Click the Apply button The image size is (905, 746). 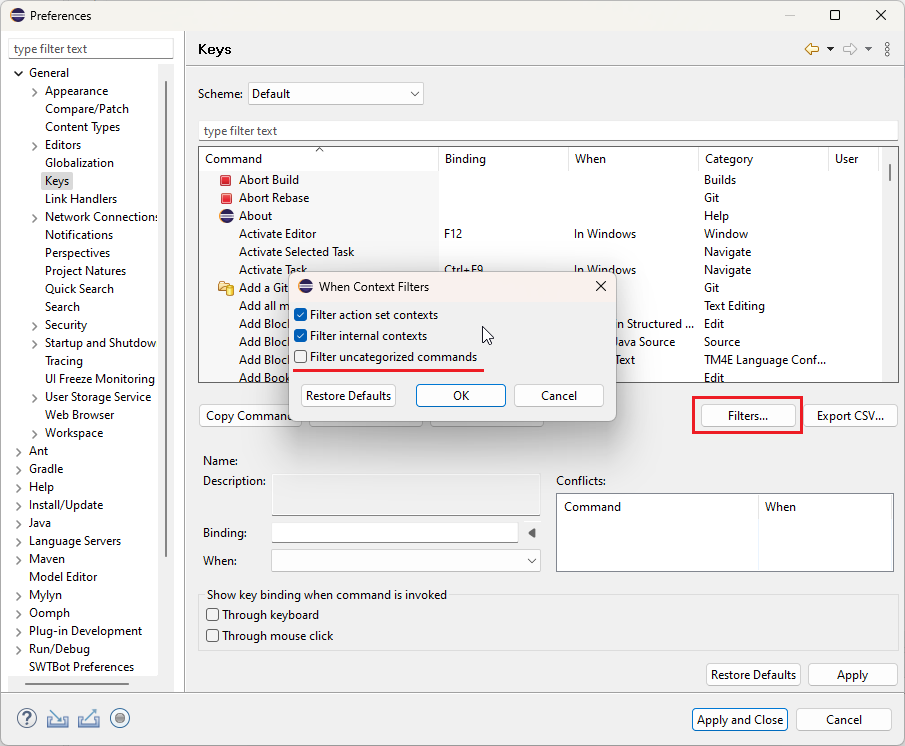tap(852, 674)
